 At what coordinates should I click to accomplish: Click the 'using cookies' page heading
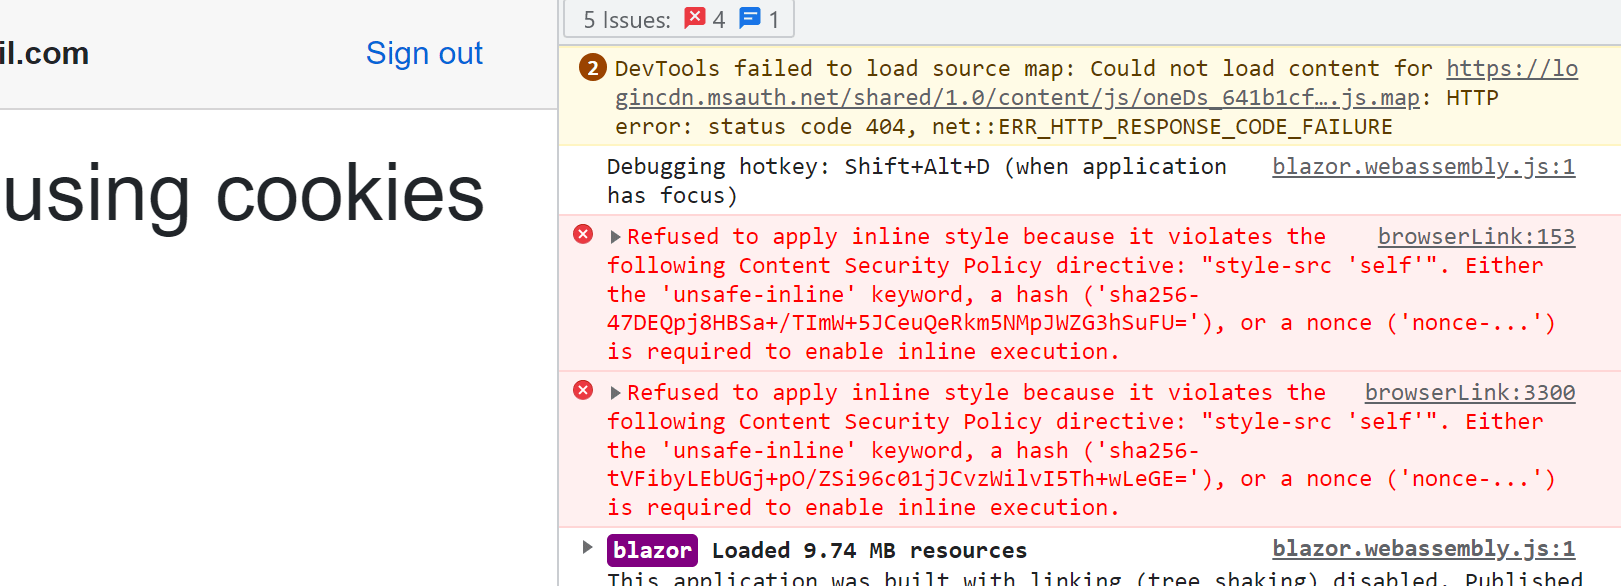click(x=244, y=193)
